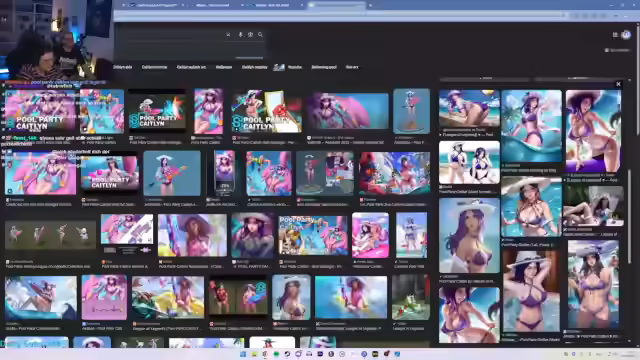Open side panel image of Caitlyn with white hat
The width and height of the screenshot is (640, 360).
469,236
